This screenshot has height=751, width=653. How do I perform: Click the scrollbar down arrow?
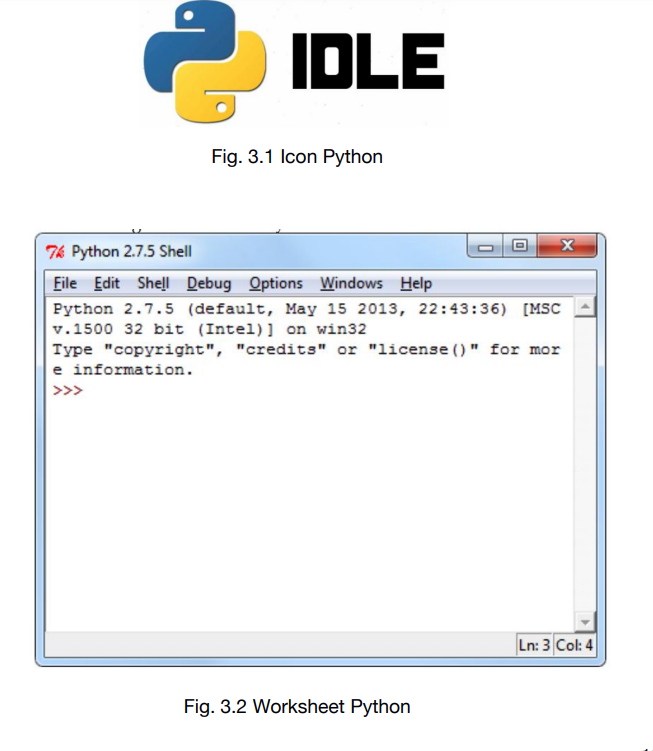(586, 621)
